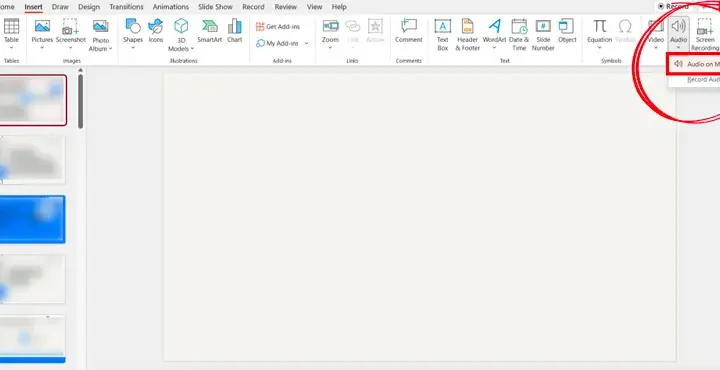Expand the Pictures dropdown arrow
The height and width of the screenshot is (370, 720).
[x=42, y=47]
